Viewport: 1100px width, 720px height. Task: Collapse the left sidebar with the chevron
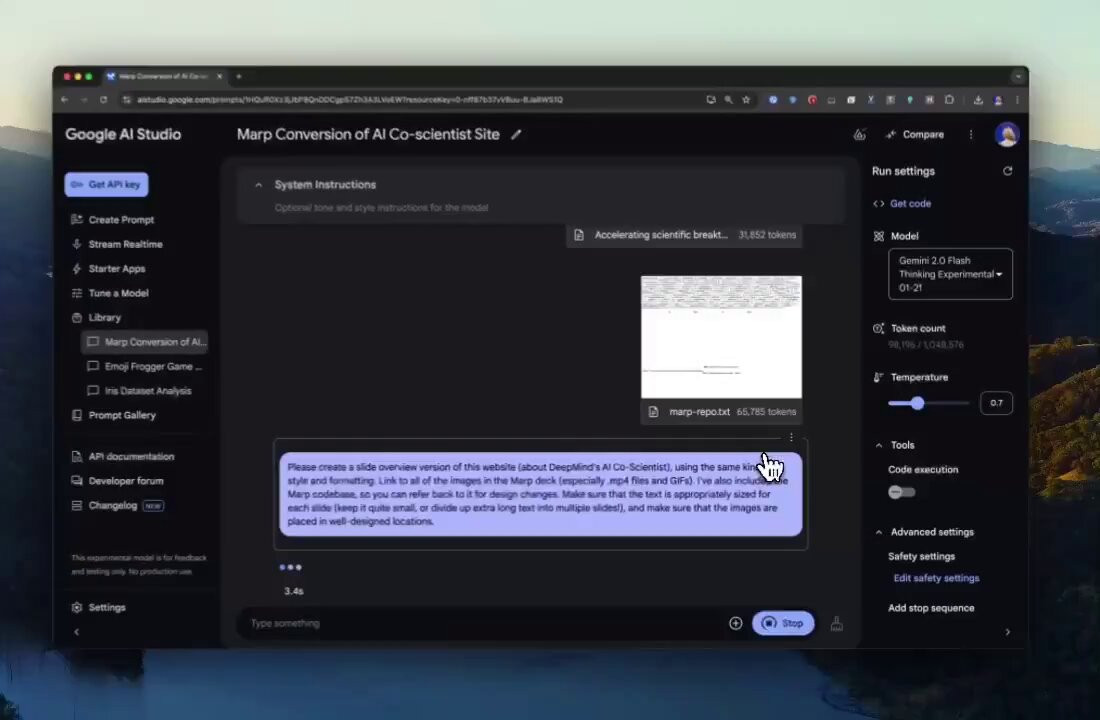[x=76, y=632]
